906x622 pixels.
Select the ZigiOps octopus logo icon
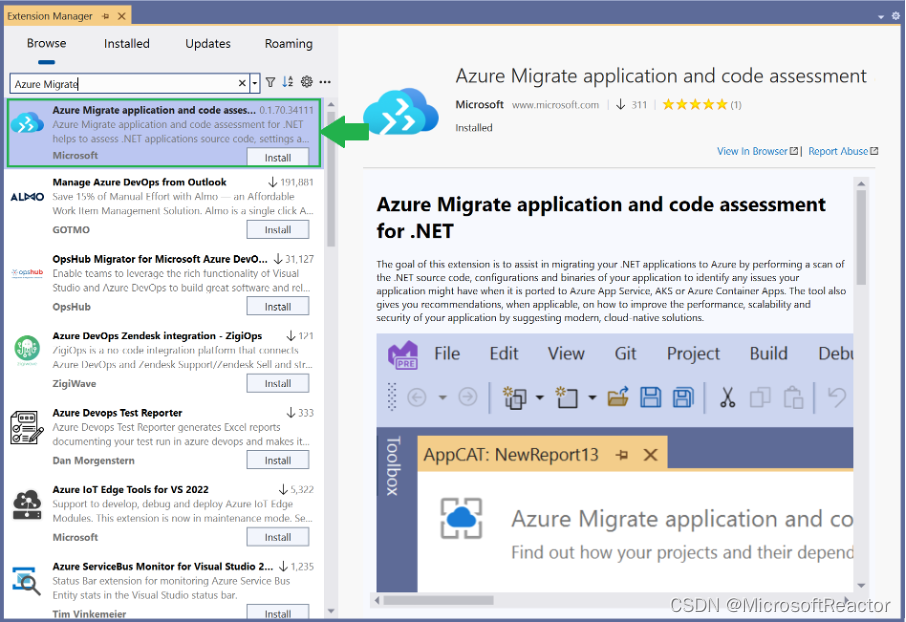pyautogui.click(x=27, y=350)
